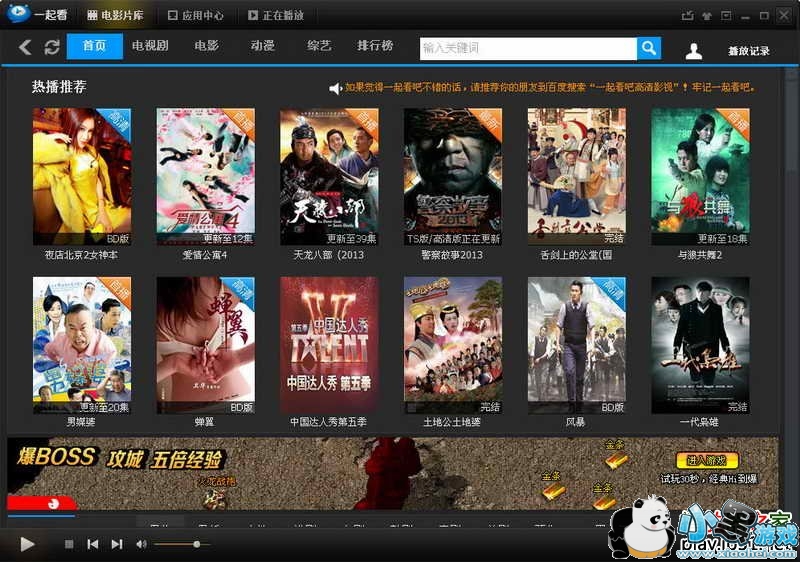Adjust the volume slider knob
The image size is (800, 562).
(x=197, y=544)
